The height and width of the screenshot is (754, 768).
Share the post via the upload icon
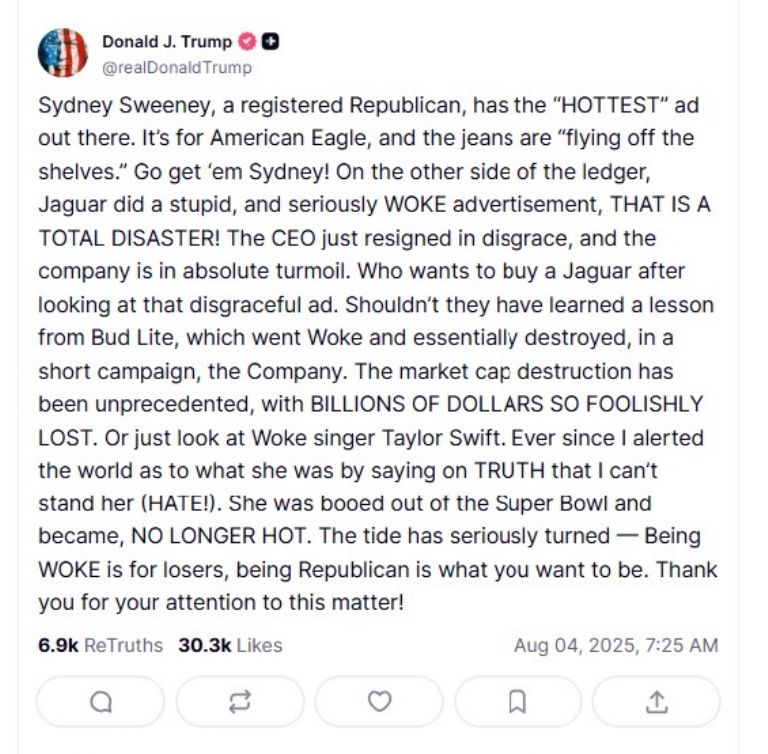click(x=656, y=702)
